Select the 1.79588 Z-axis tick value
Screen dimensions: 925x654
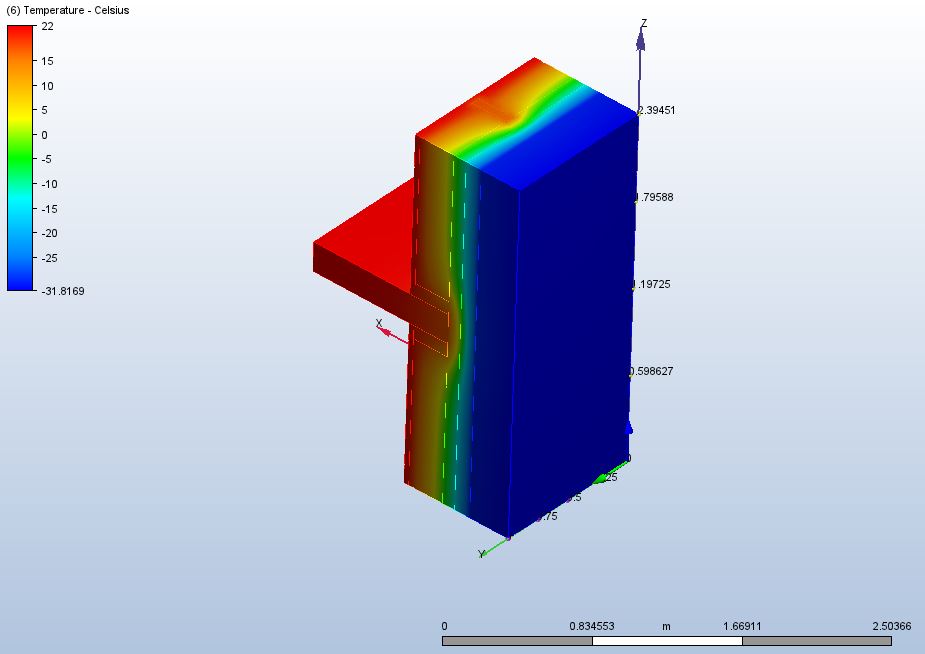pyautogui.click(x=655, y=198)
